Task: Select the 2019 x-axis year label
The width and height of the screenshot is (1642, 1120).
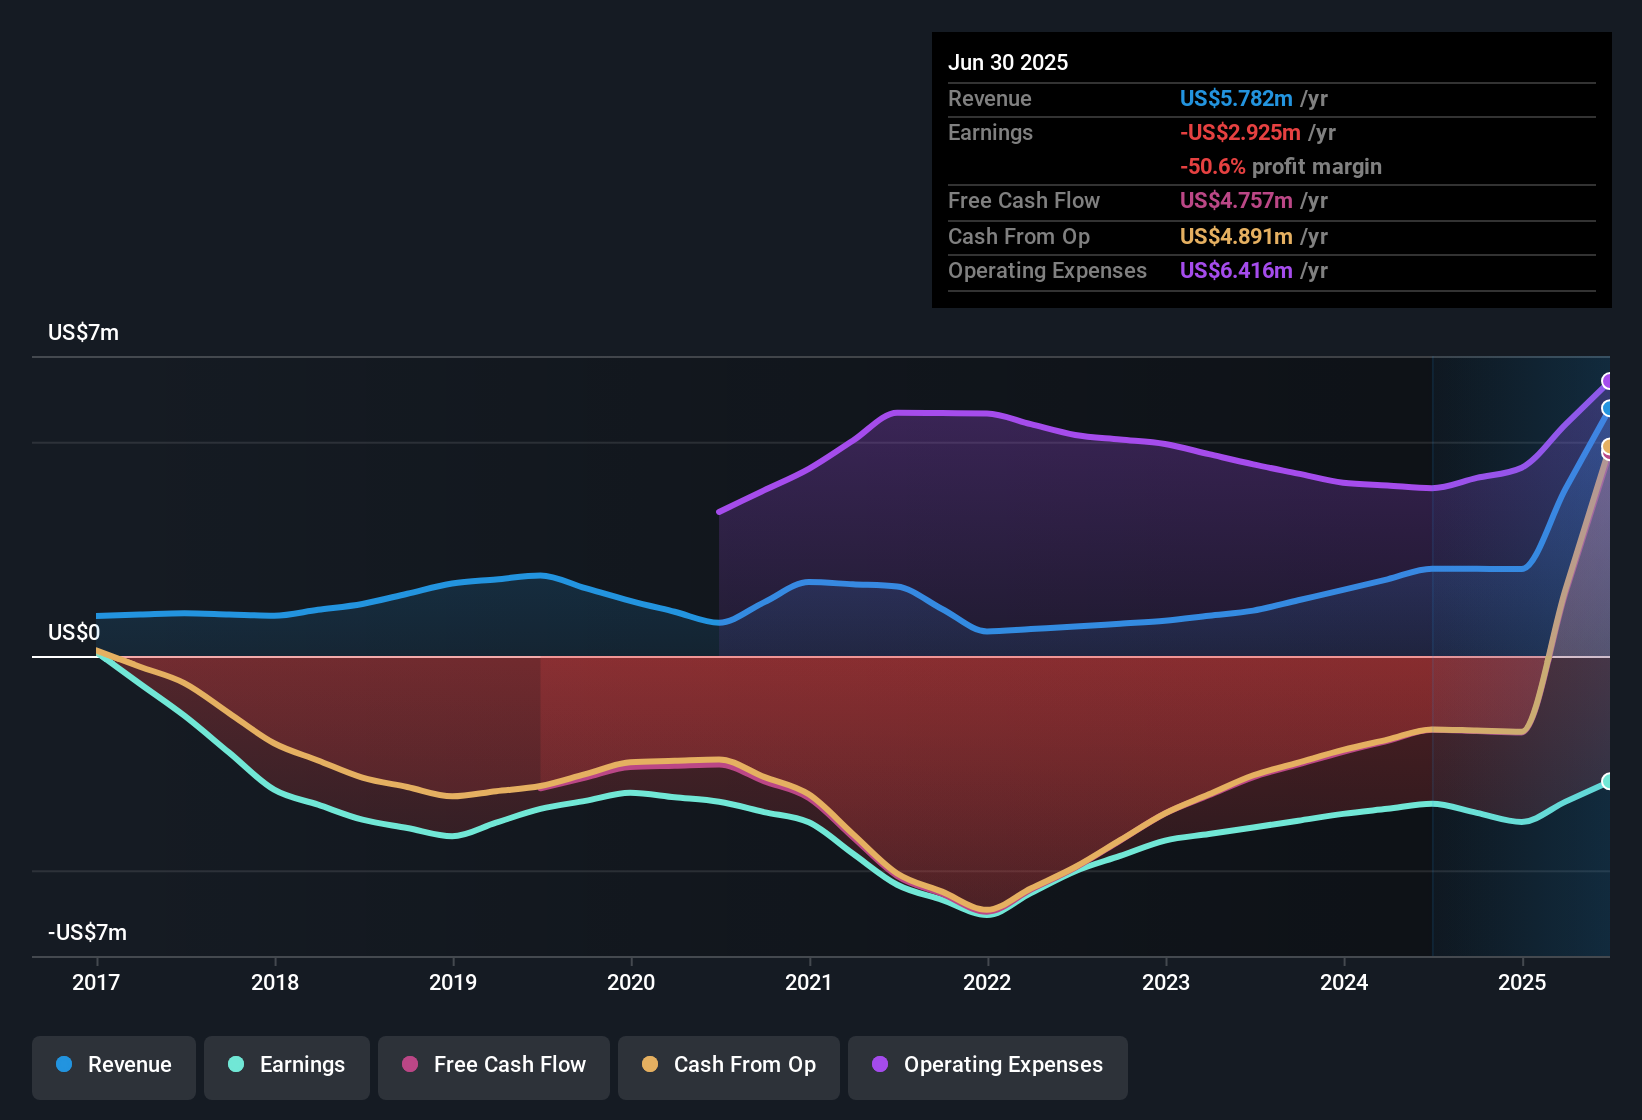Action: coord(453,983)
